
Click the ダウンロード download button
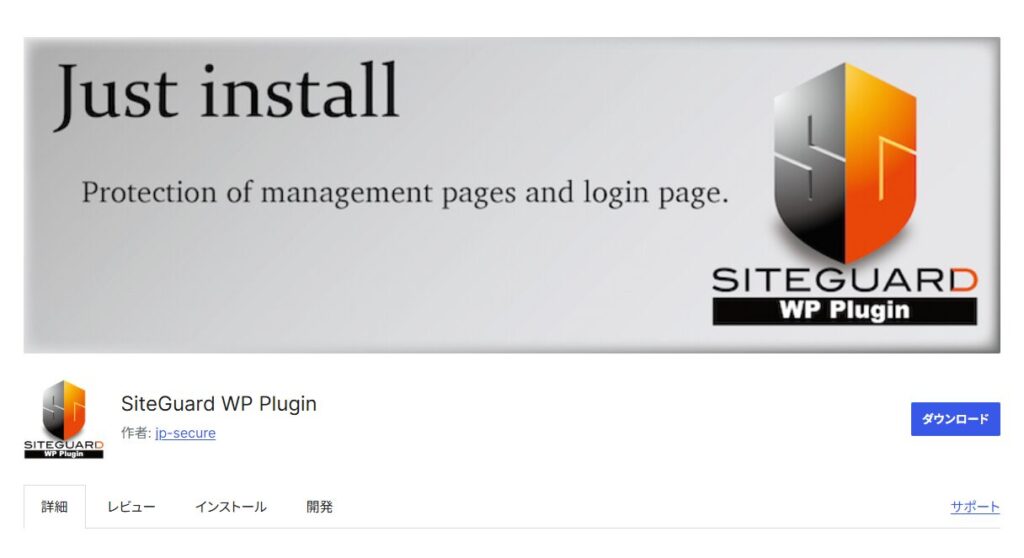955,419
